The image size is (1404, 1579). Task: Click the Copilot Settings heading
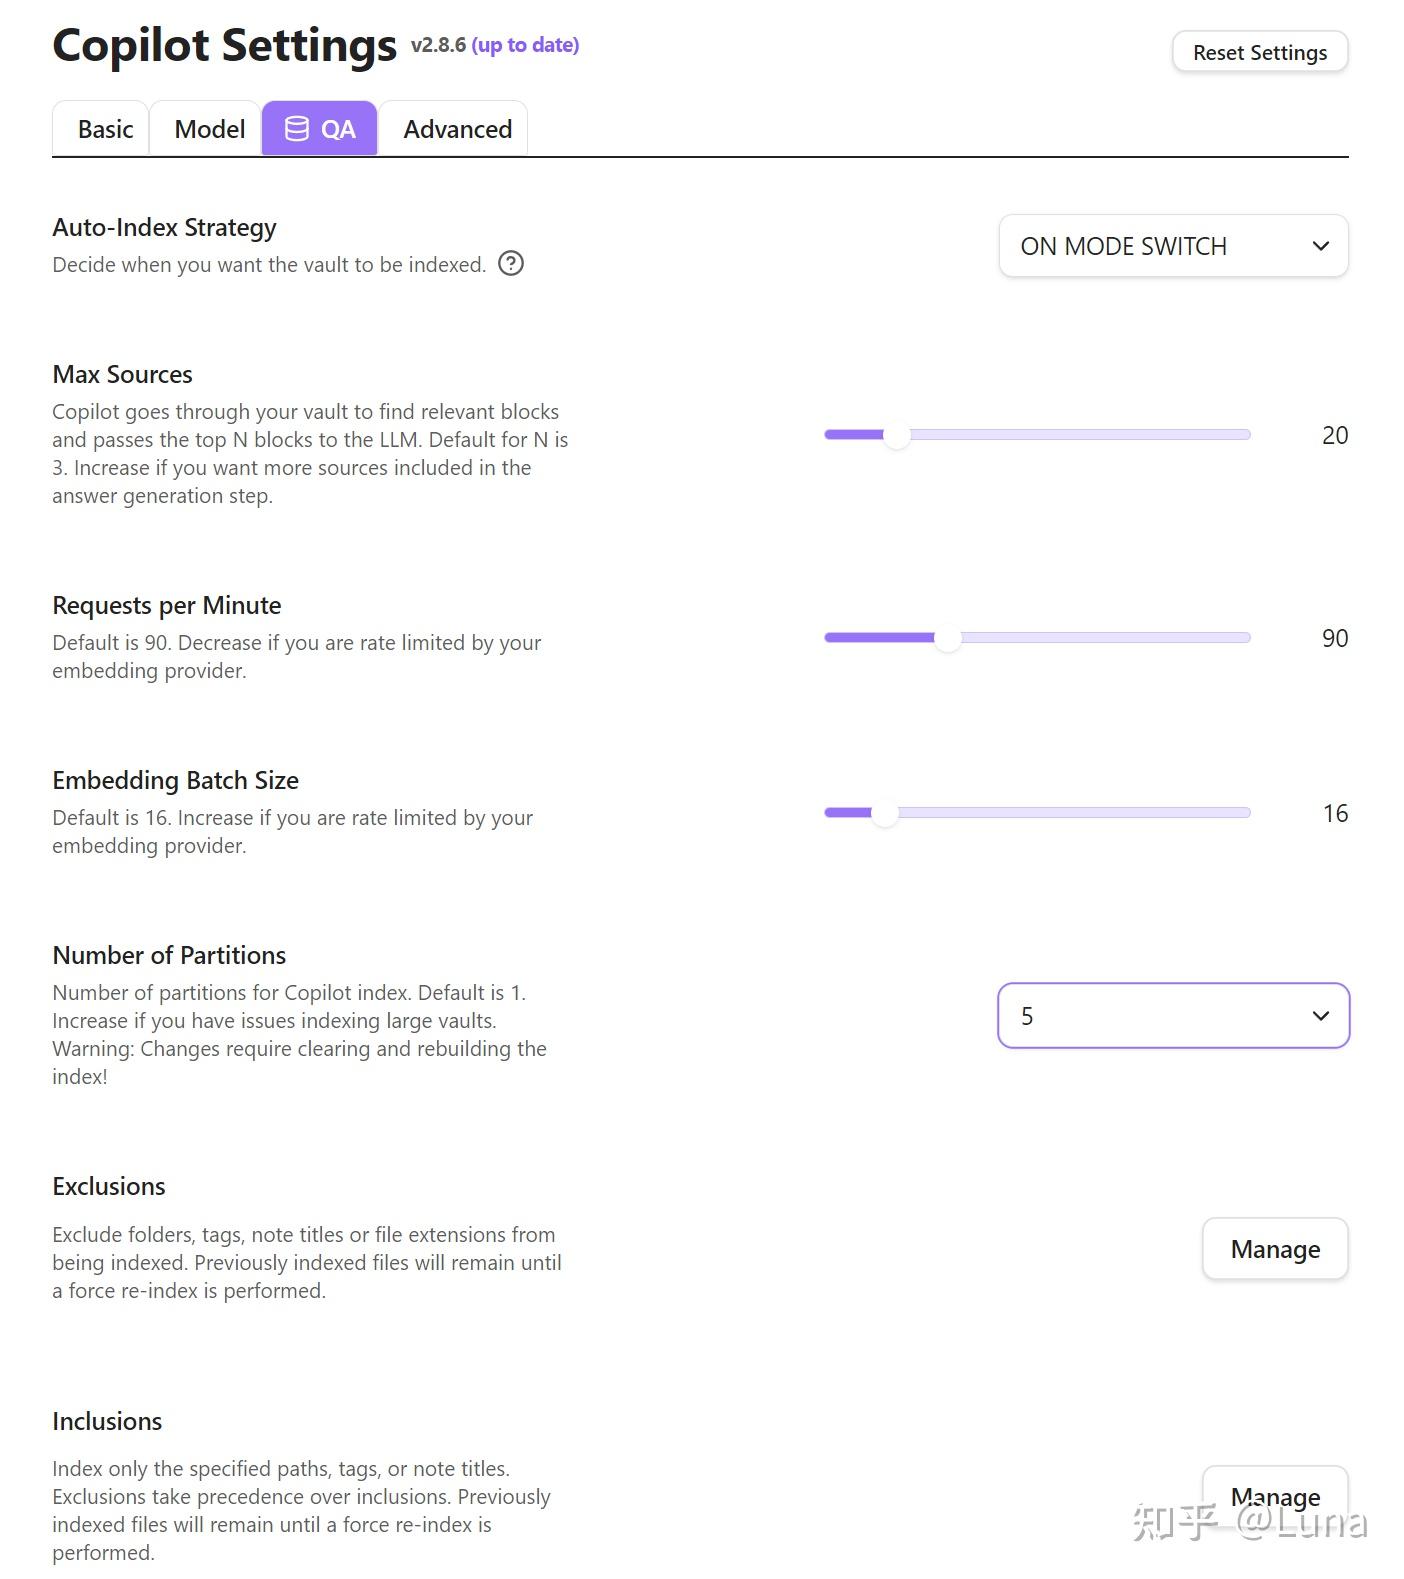(x=224, y=45)
